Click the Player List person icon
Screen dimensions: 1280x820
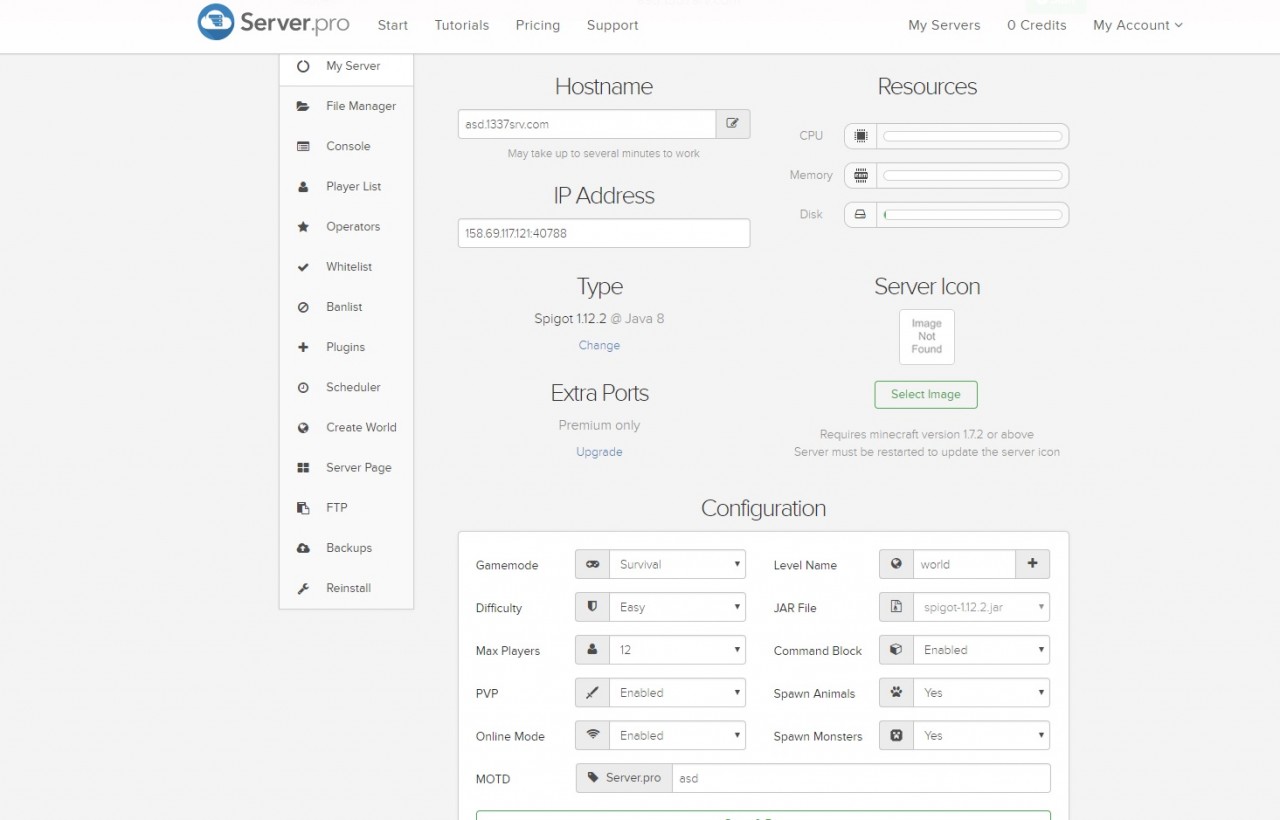(x=303, y=187)
